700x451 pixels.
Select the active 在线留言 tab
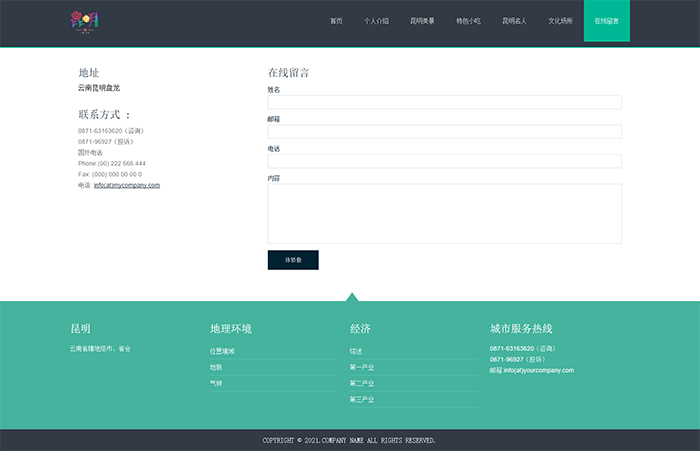(x=606, y=21)
